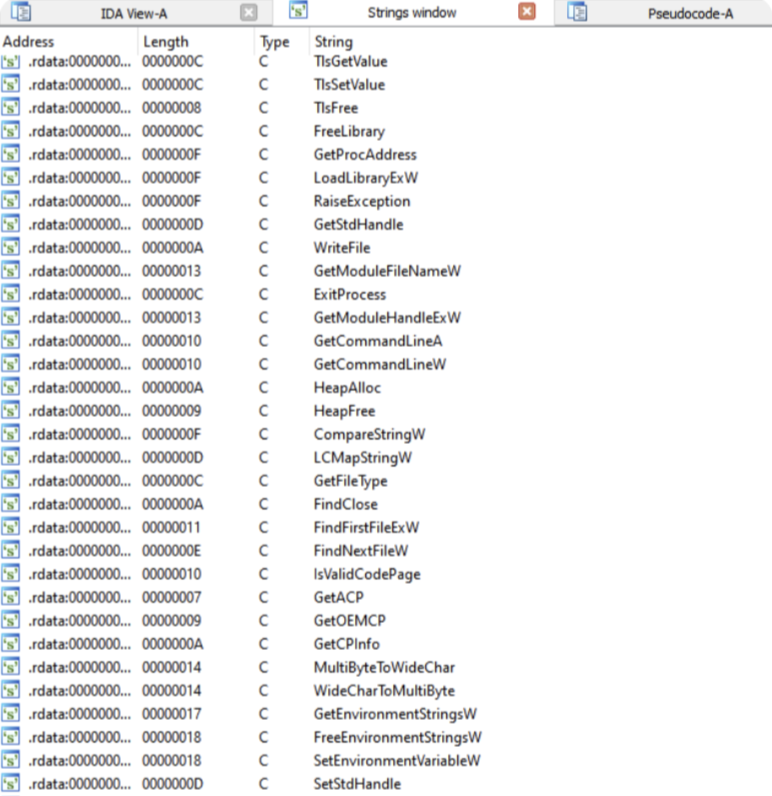Click the string icon beside HeapAlloc

point(11,388)
